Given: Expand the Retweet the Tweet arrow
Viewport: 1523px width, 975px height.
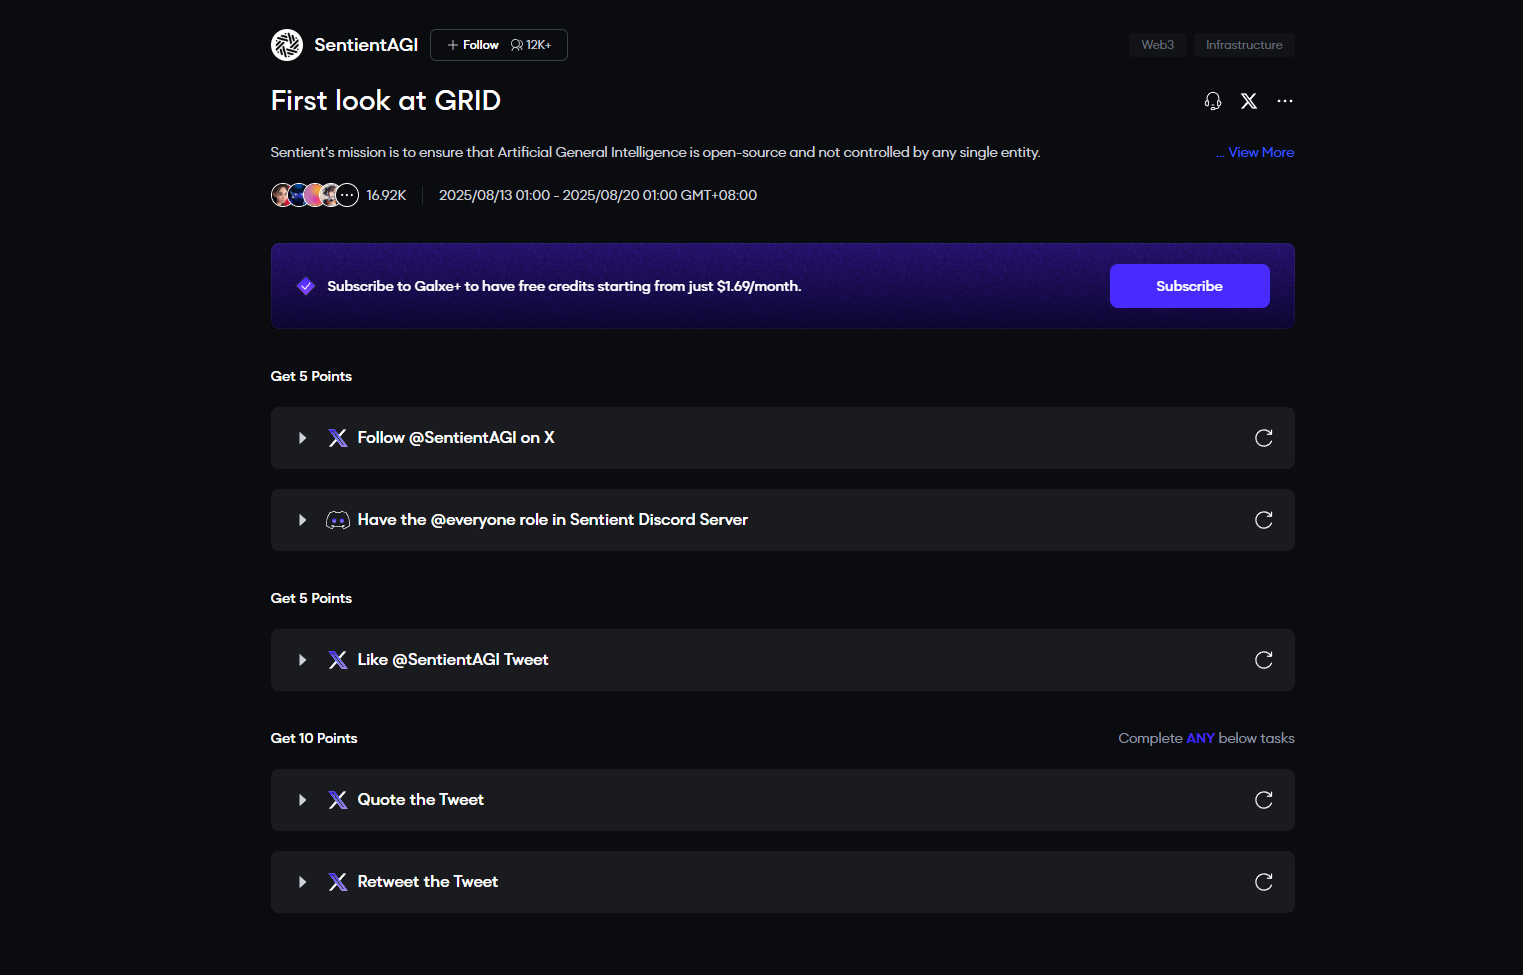Looking at the screenshot, I should coord(302,882).
